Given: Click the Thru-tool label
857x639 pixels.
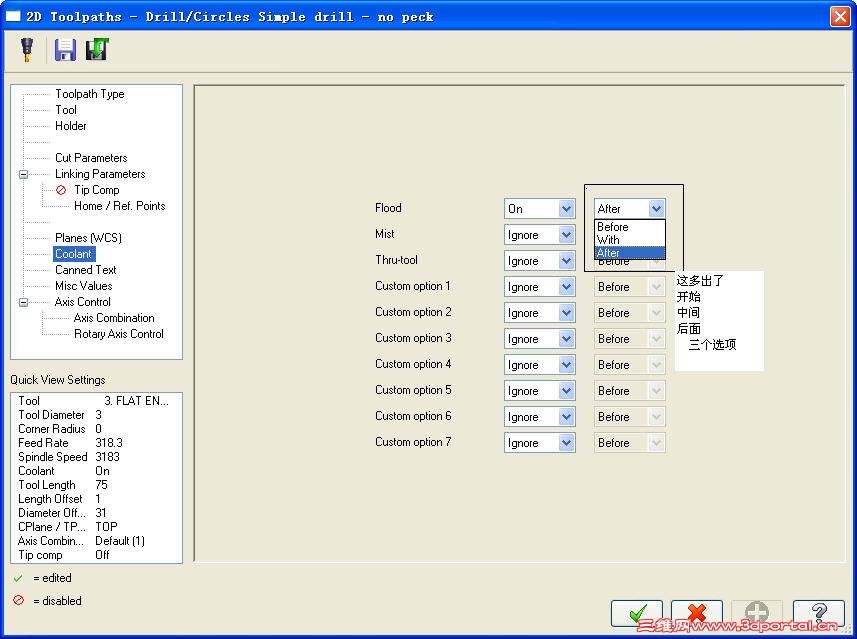Looking at the screenshot, I should click(396, 260).
